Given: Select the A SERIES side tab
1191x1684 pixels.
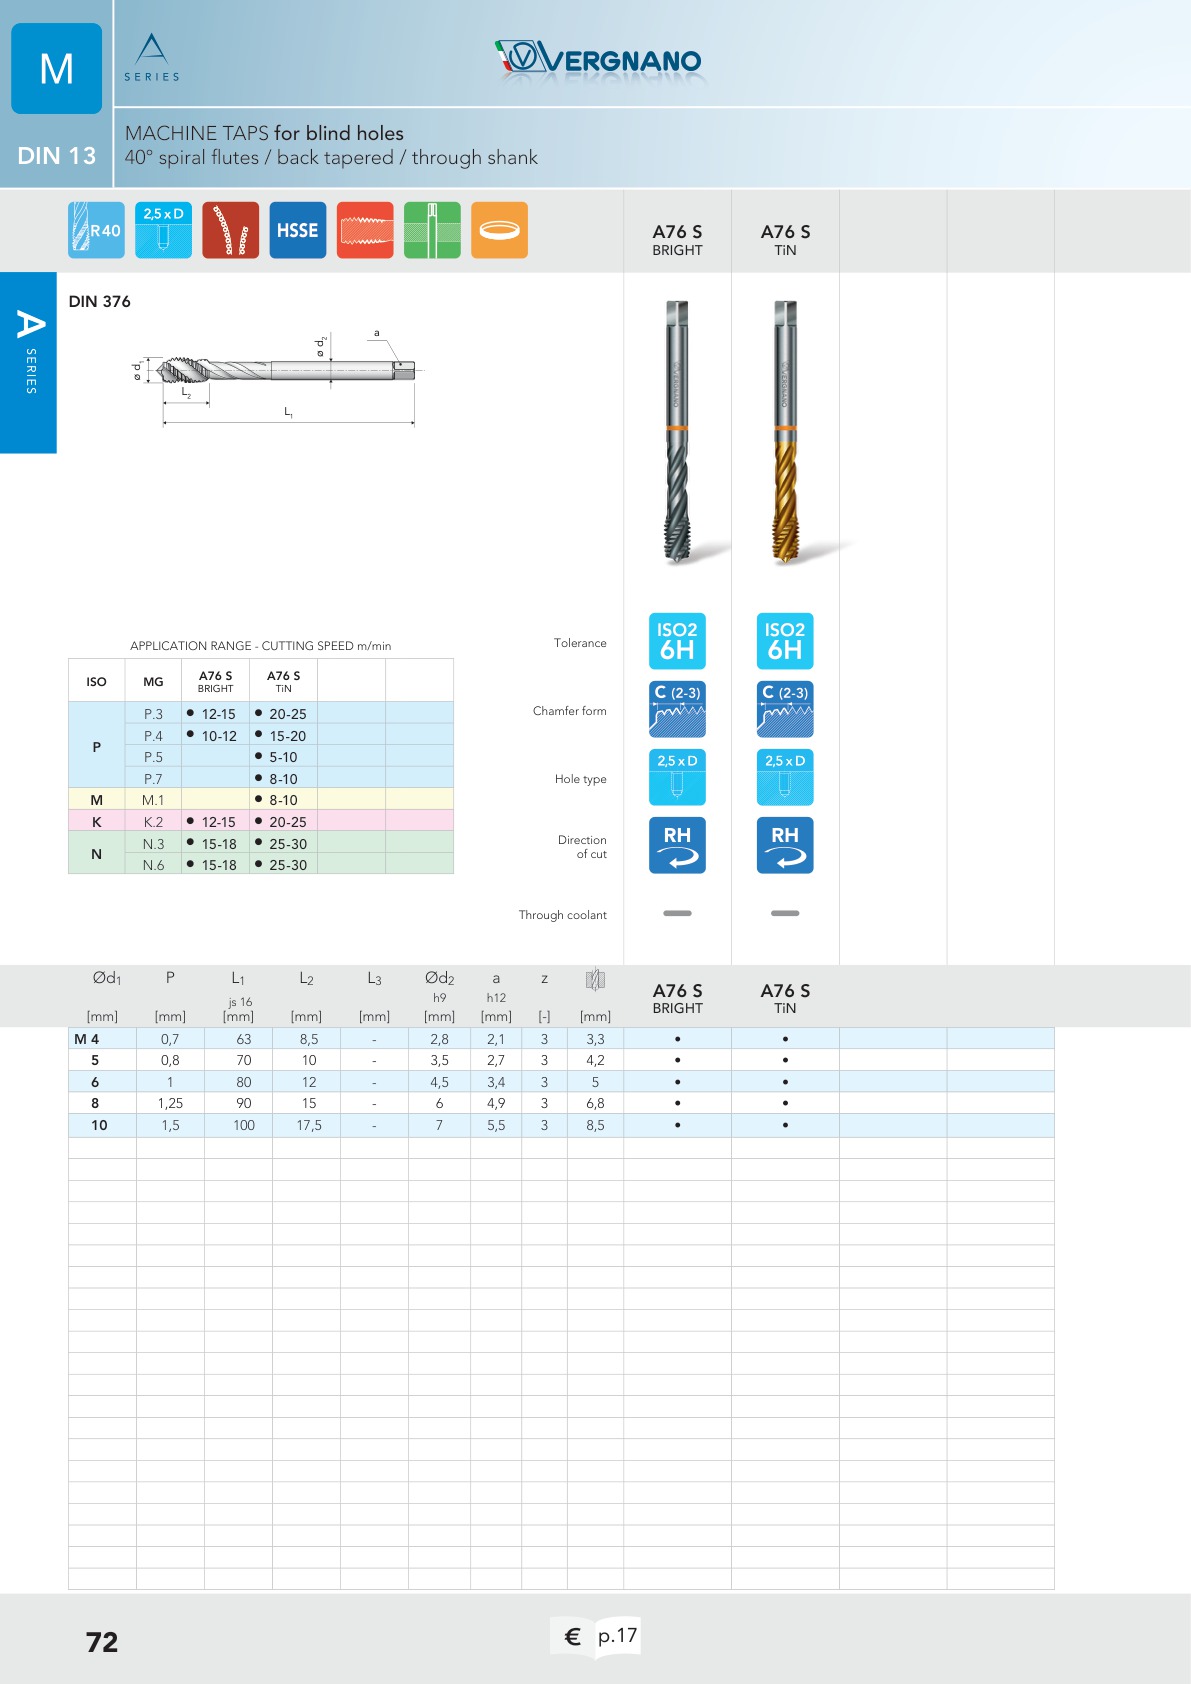Looking at the screenshot, I should point(28,362).
